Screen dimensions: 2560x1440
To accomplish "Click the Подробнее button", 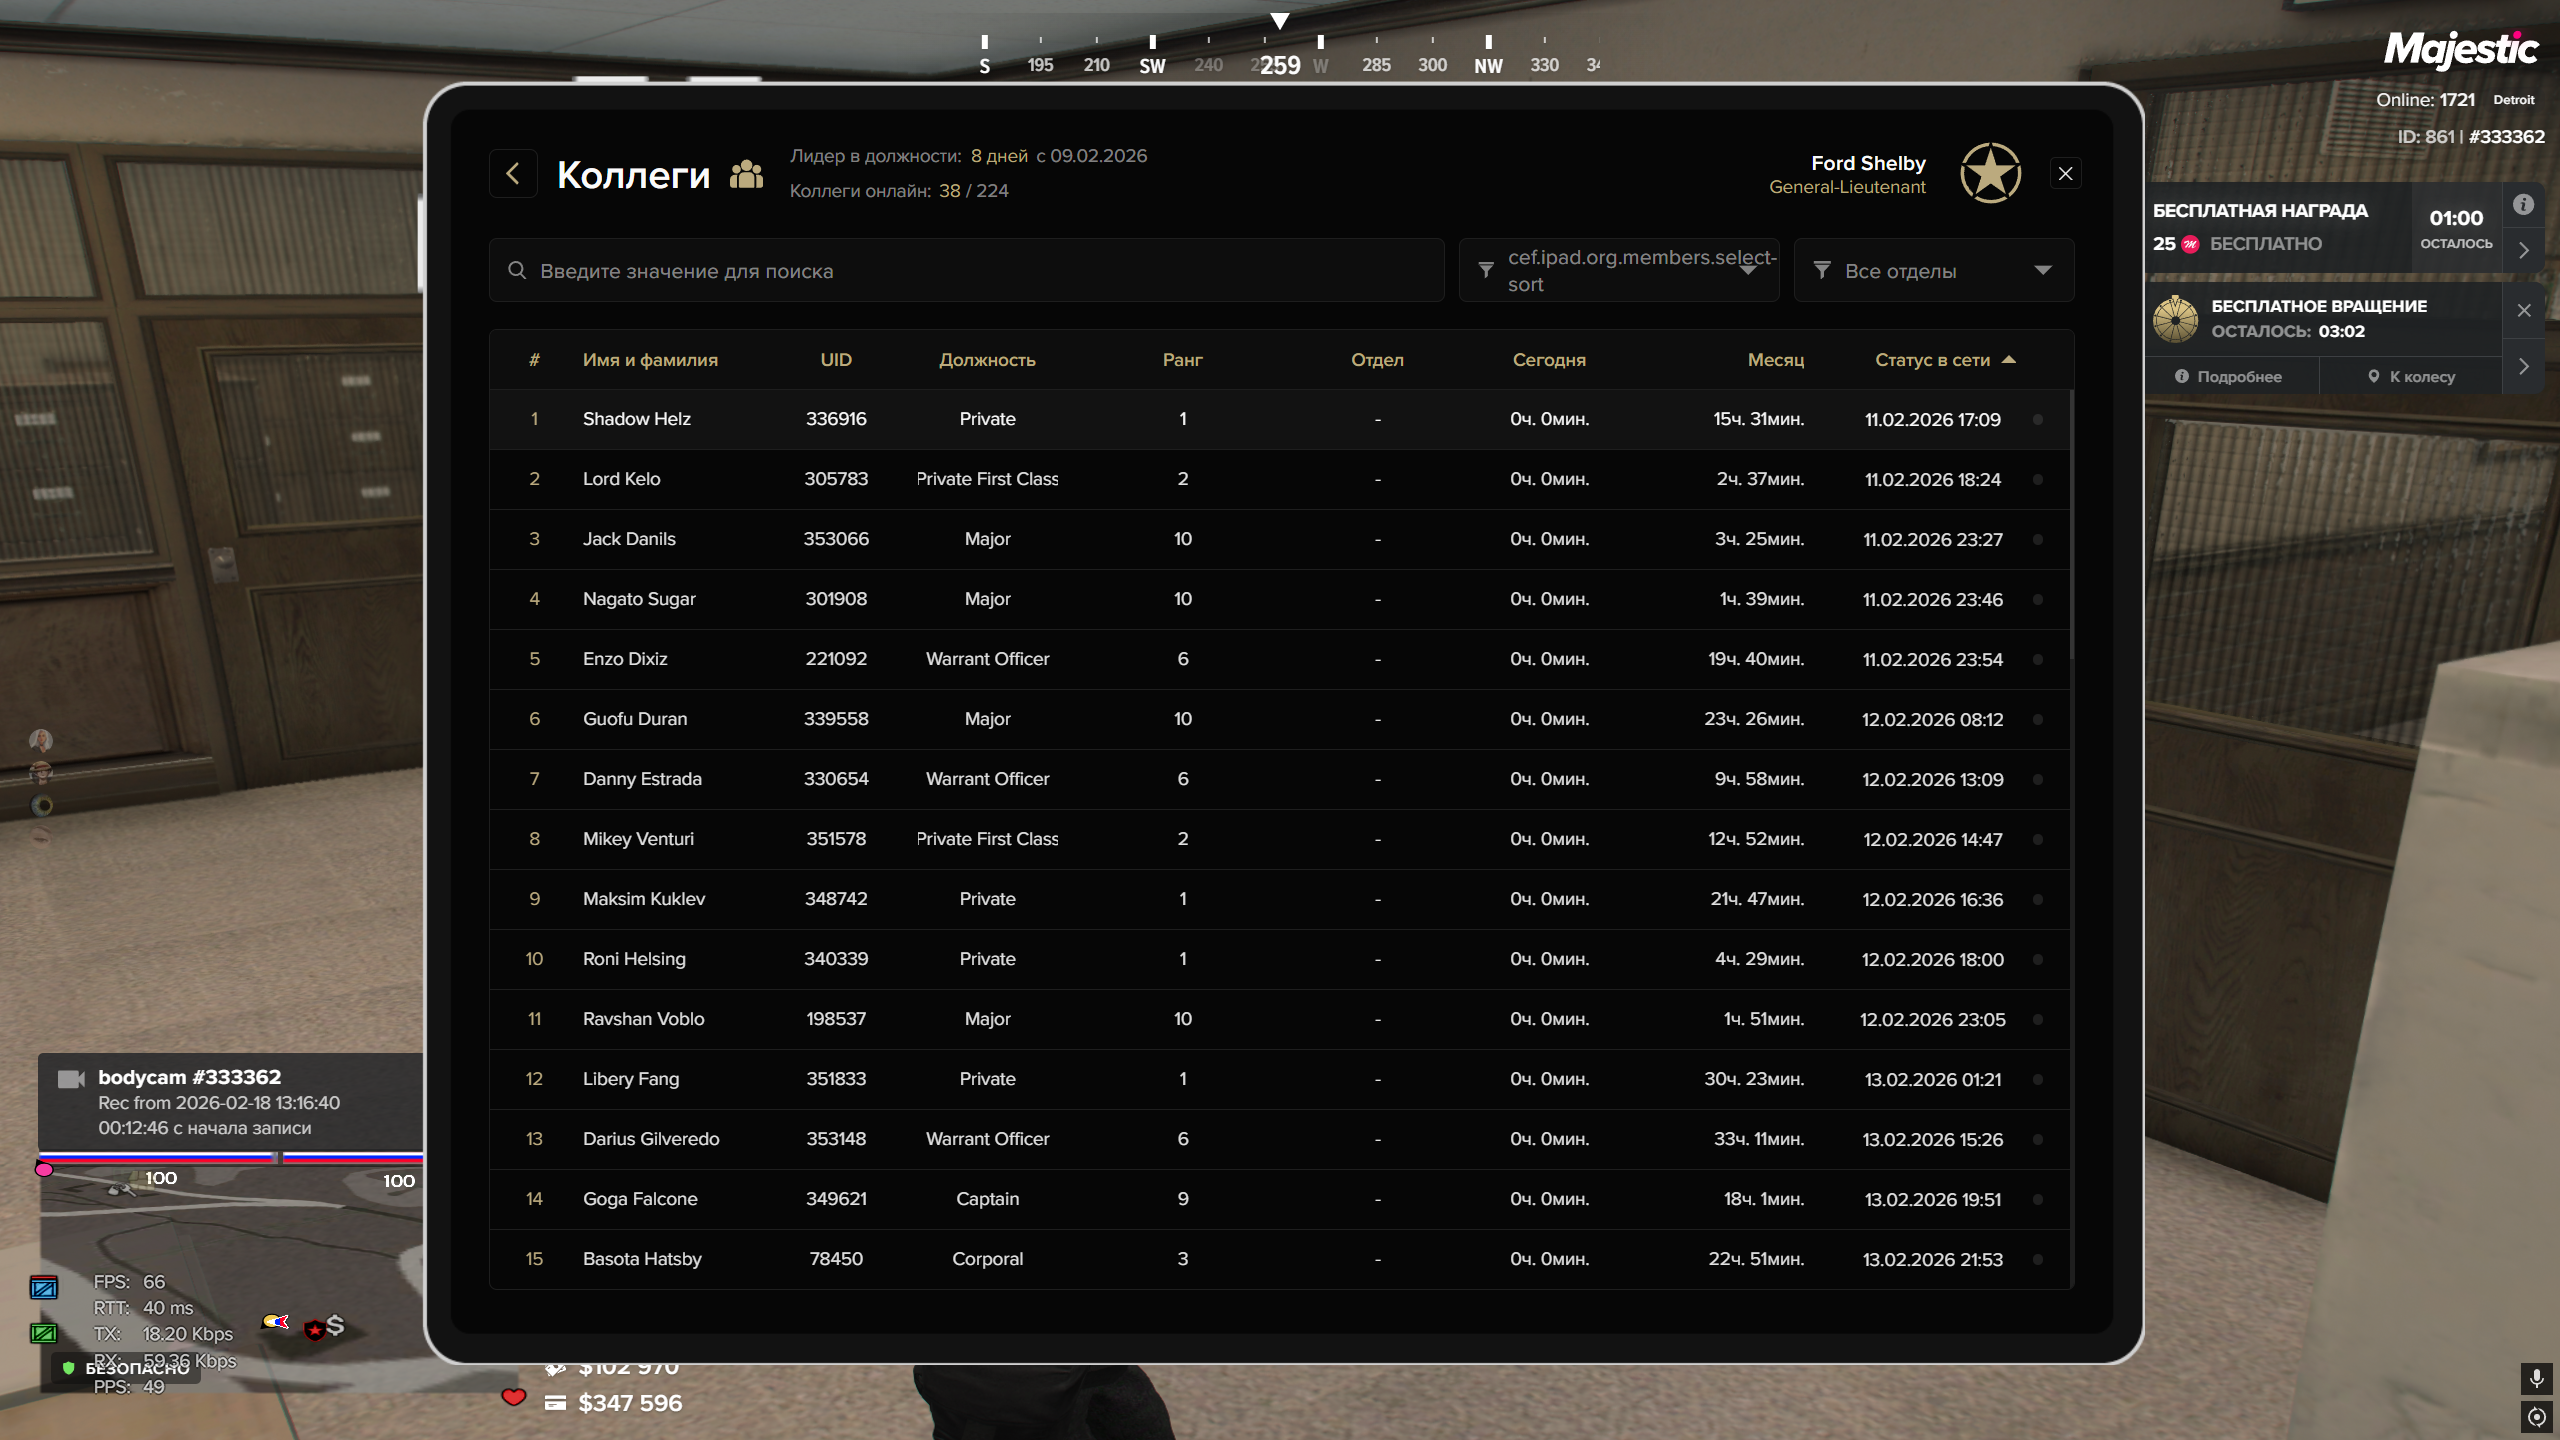I will tap(2229, 377).
